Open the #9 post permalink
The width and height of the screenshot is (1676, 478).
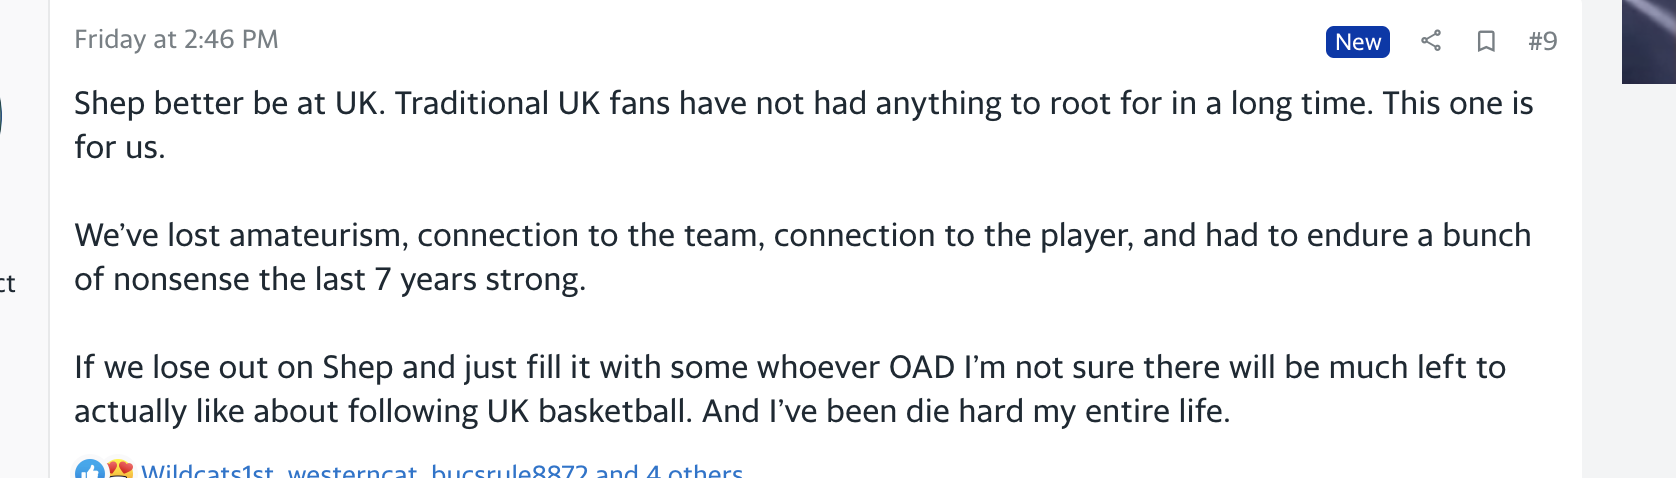[x=1542, y=41]
